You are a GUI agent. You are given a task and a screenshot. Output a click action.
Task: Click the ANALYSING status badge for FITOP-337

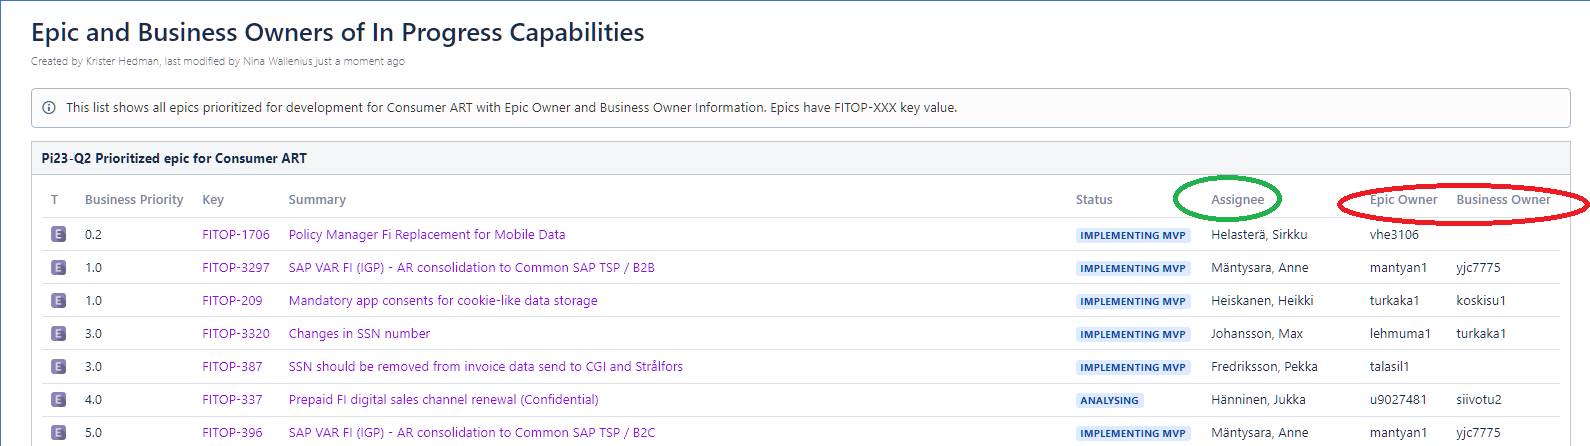point(1109,400)
